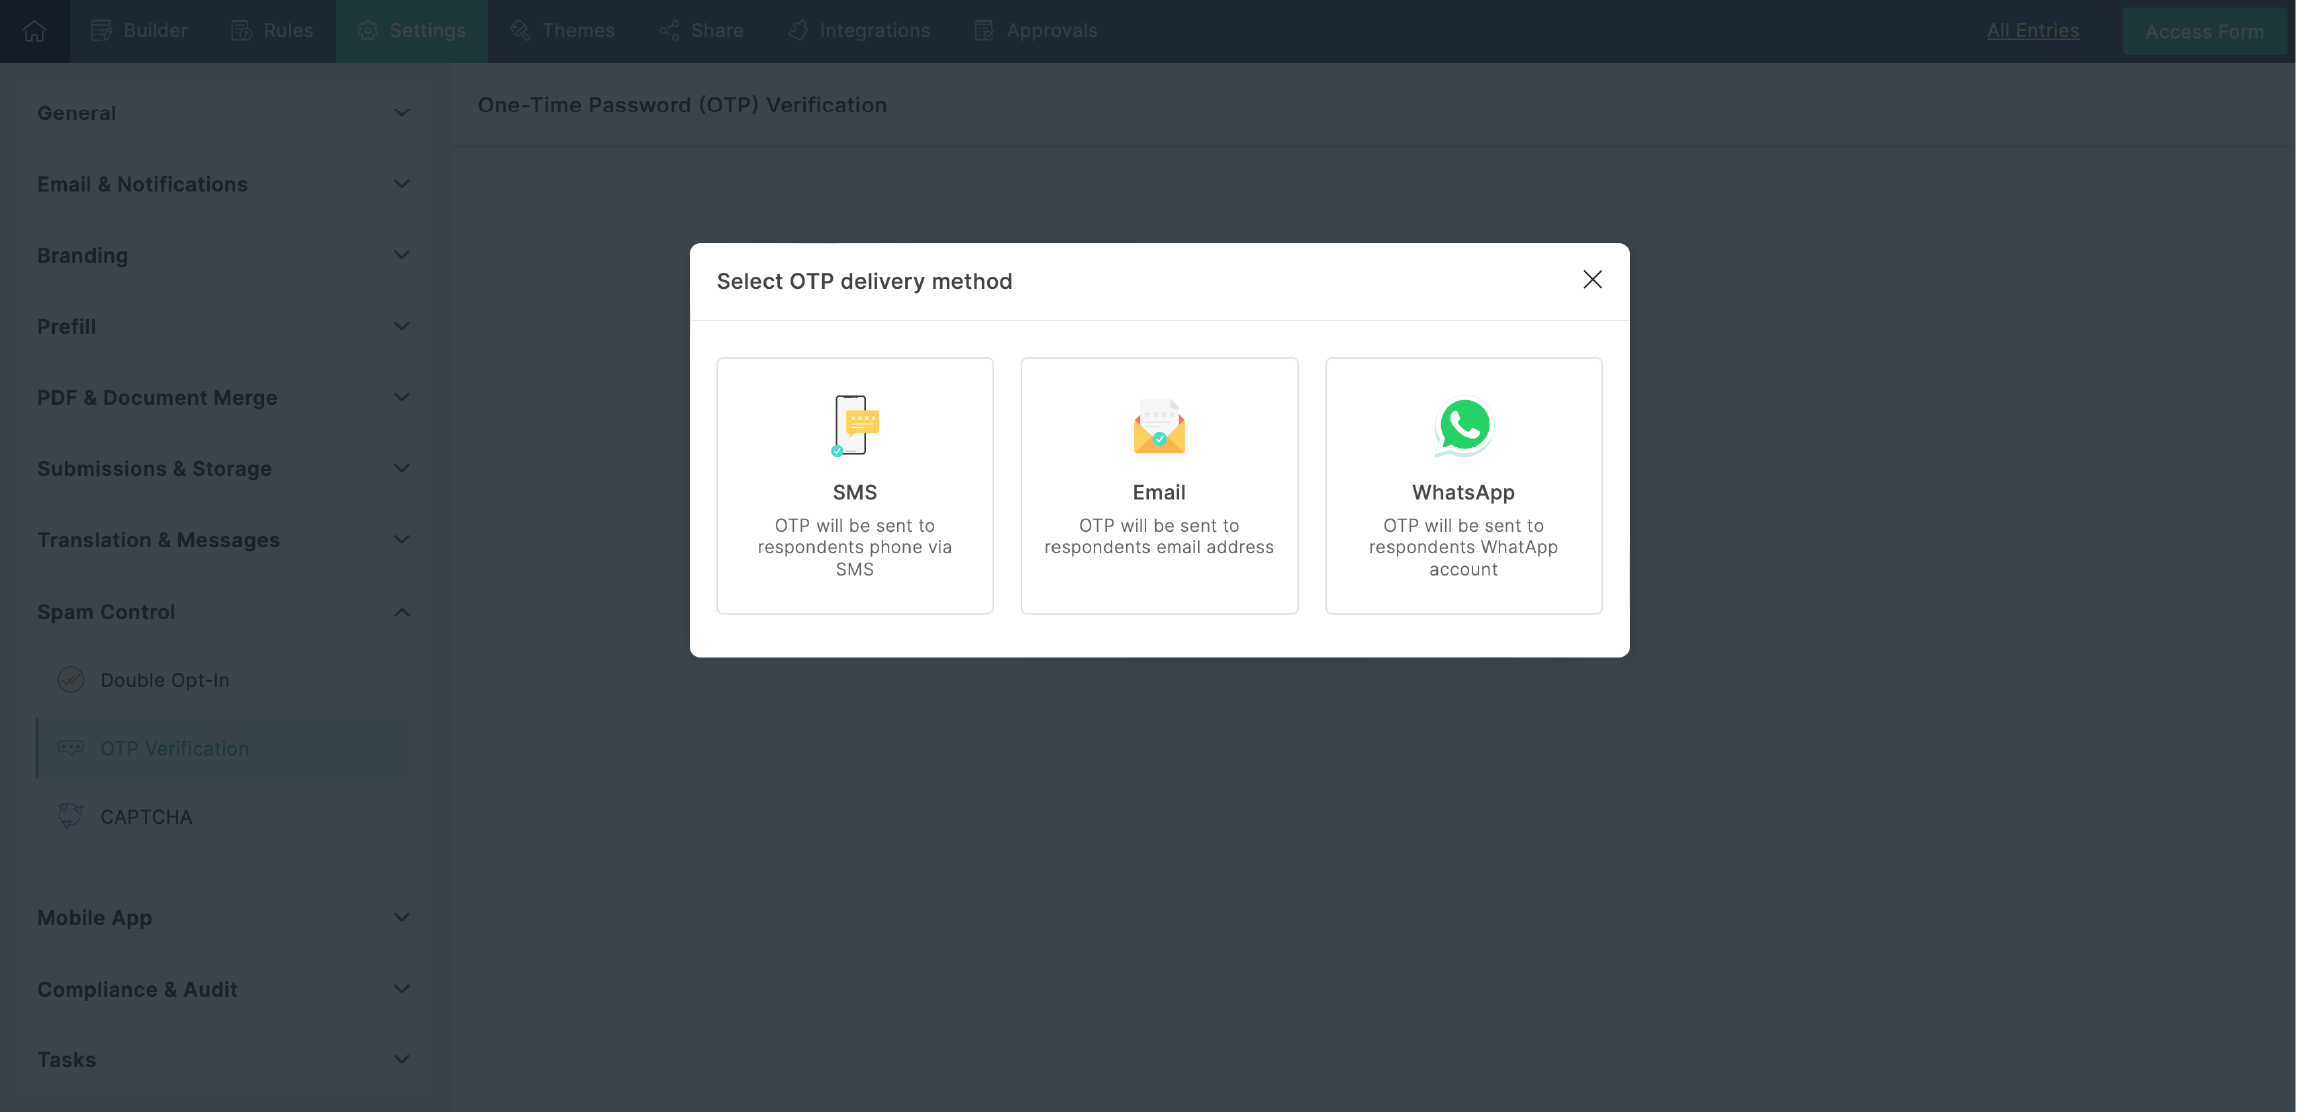The height and width of the screenshot is (1118, 2297).
Task: Click the Spam Control label
Action: [x=106, y=612]
